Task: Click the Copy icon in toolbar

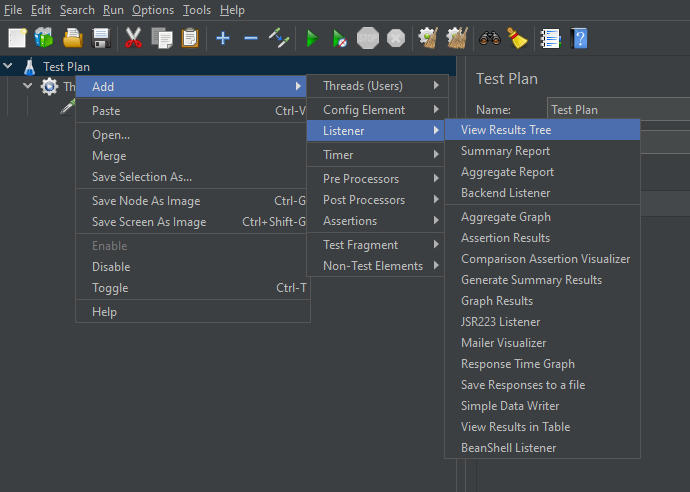Action: point(161,38)
